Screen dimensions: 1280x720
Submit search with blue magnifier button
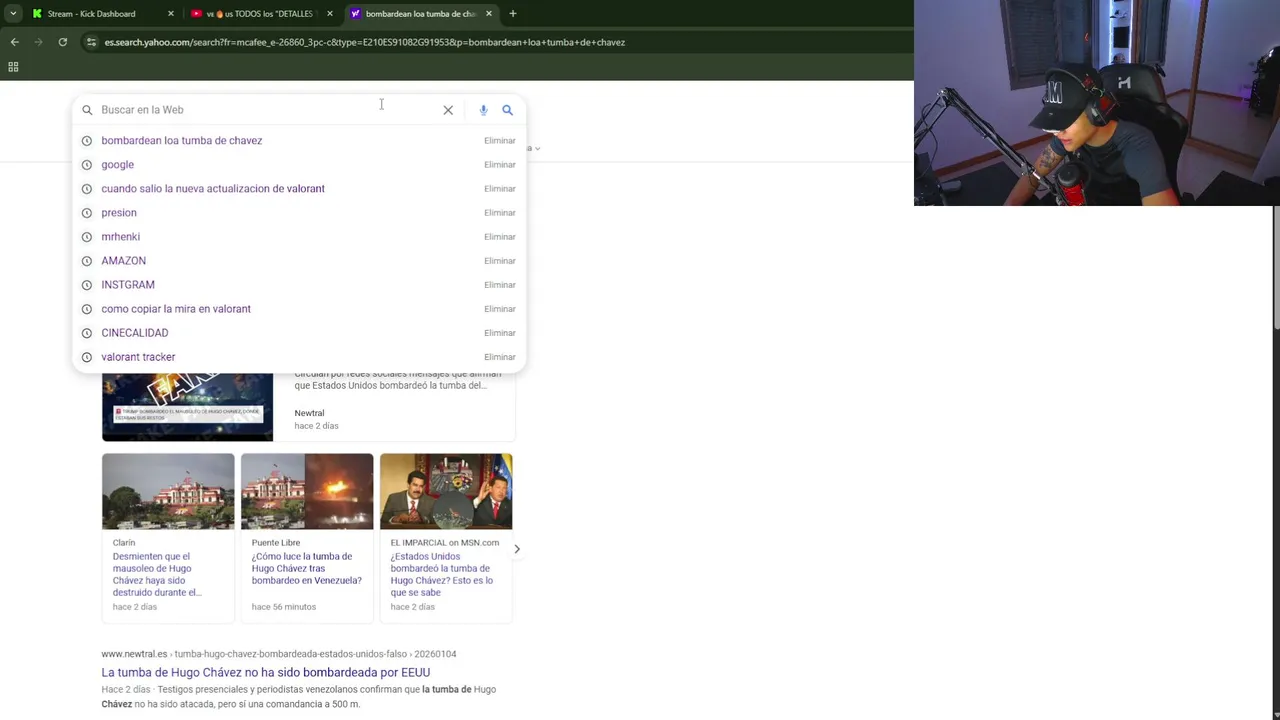click(x=507, y=110)
